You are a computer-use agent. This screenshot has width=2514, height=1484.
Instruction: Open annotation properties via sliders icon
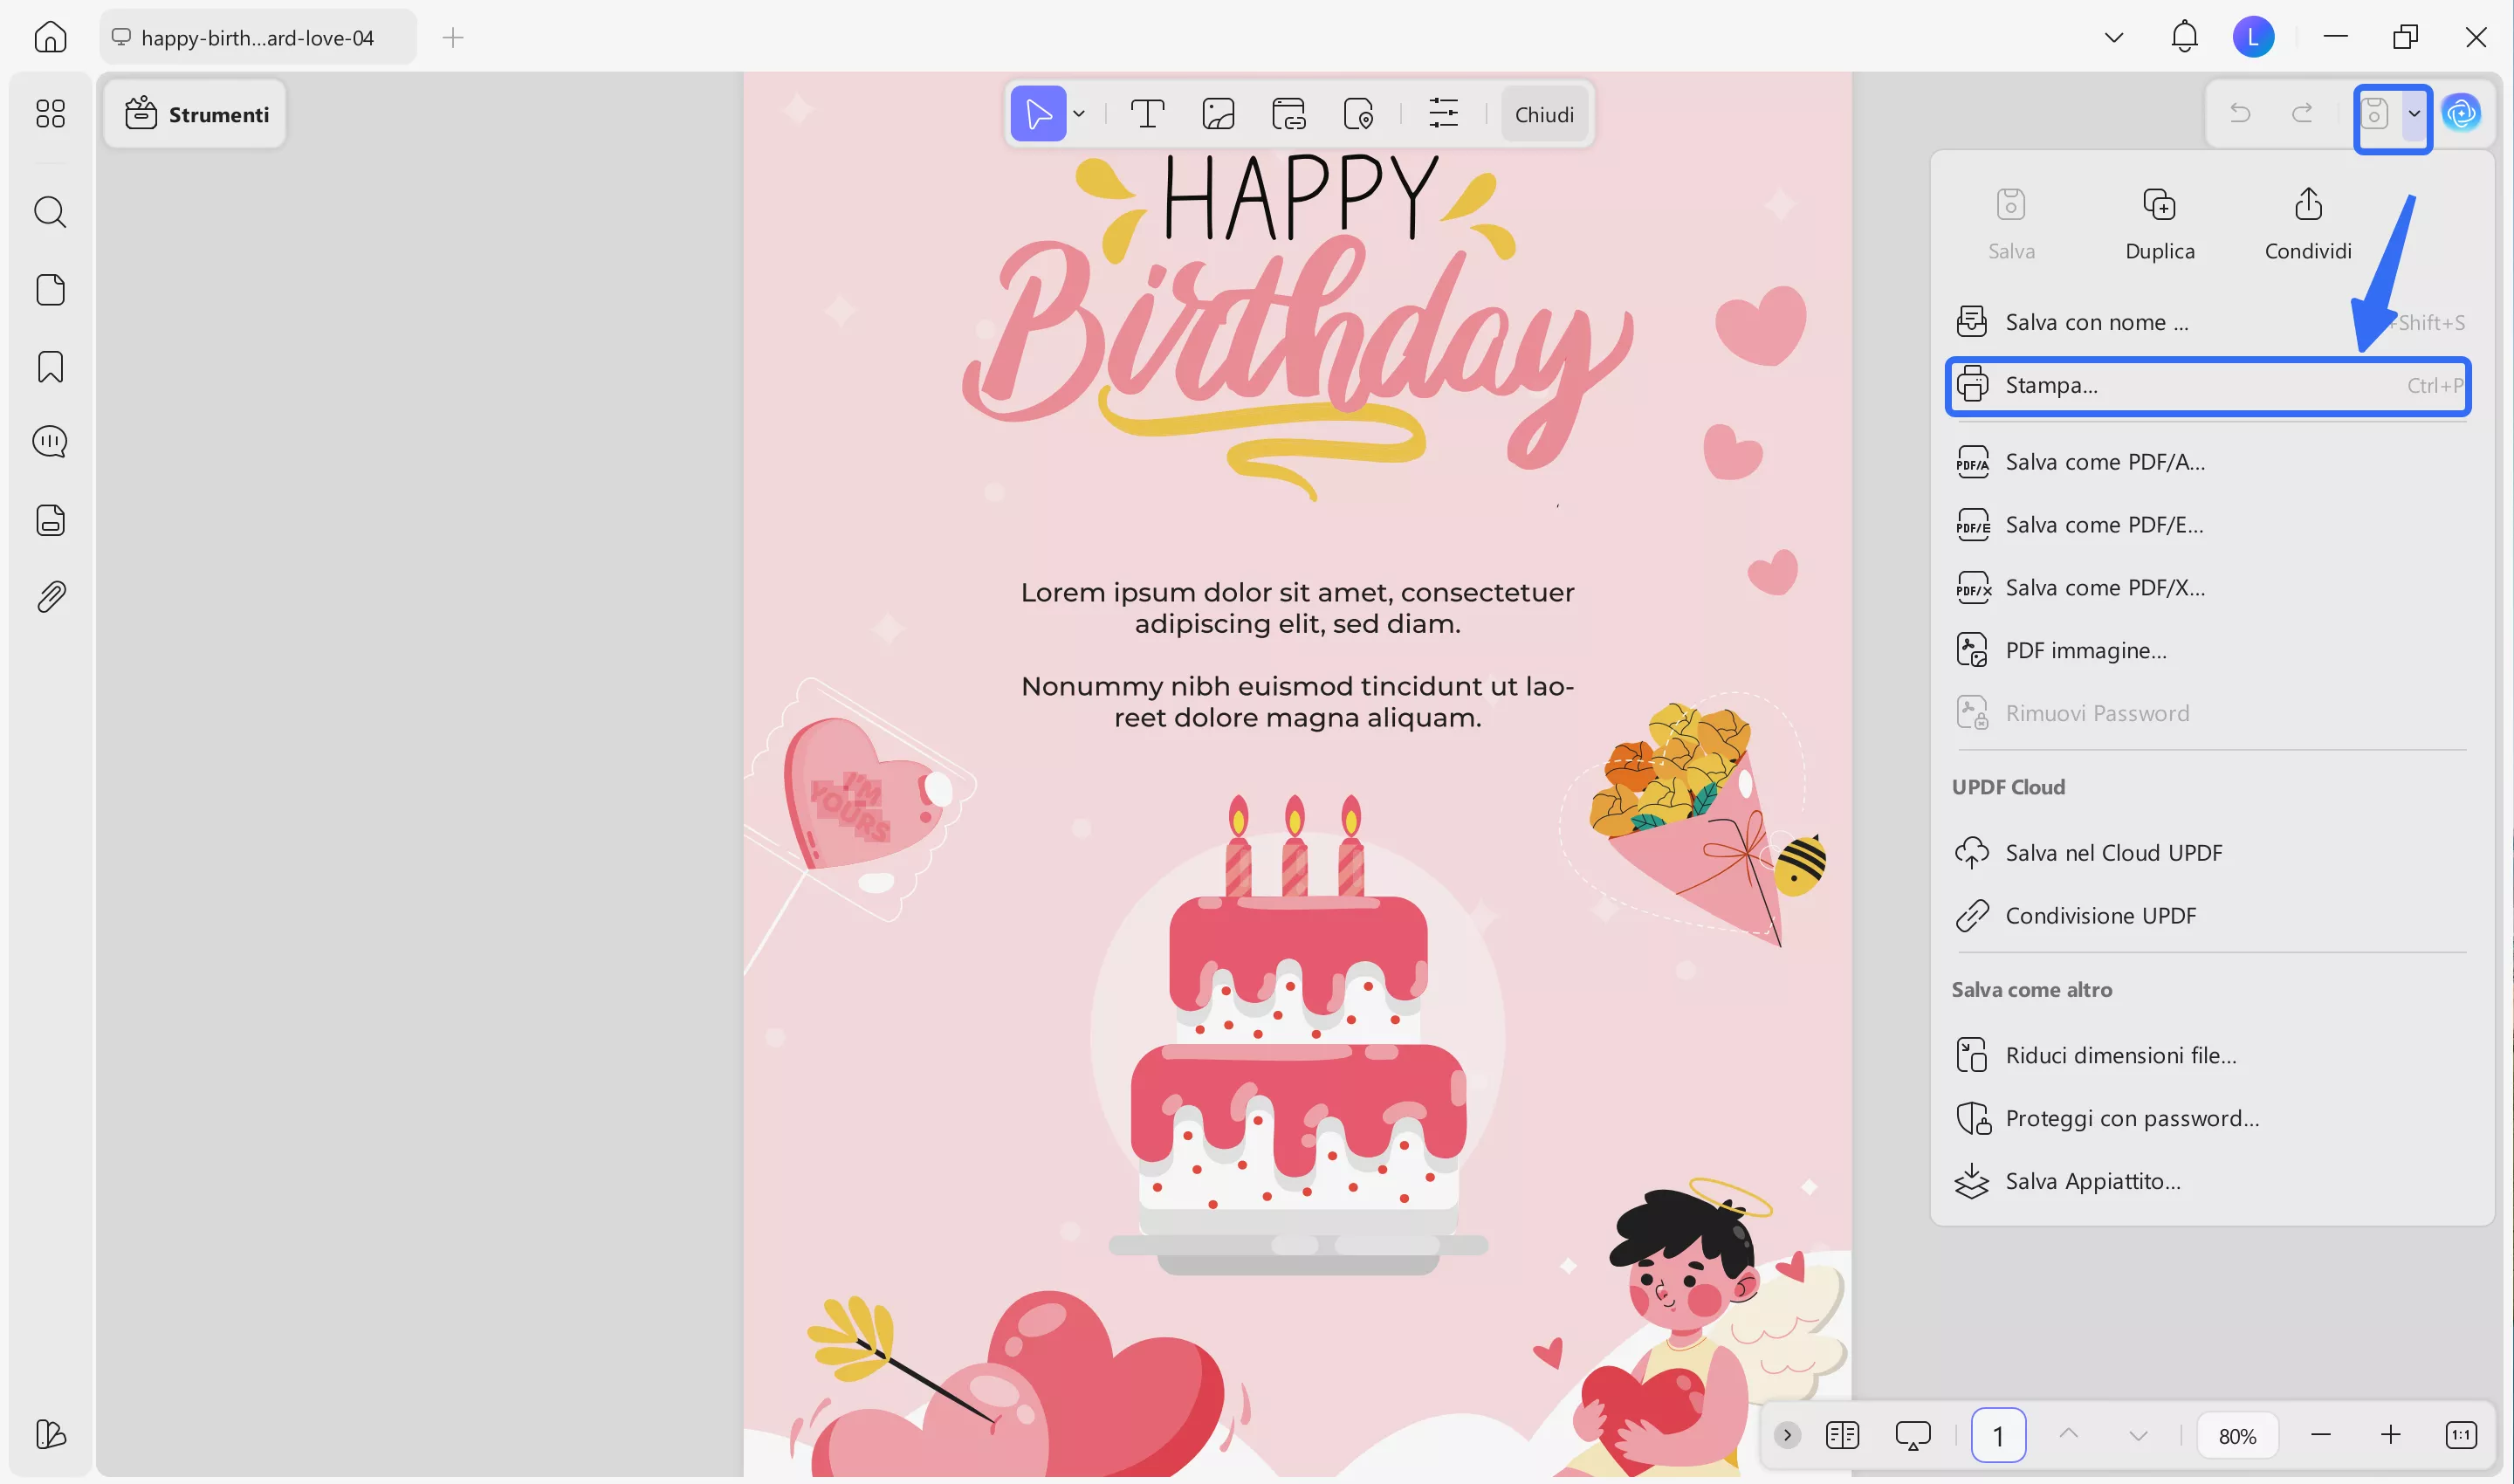point(1443,113)
